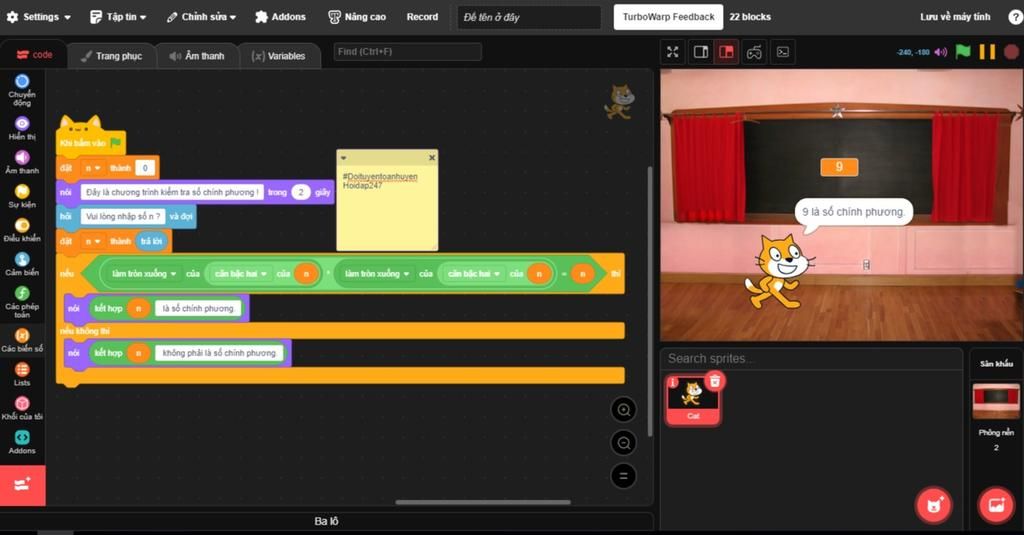Click the Record button
The height and width of the screenshot is (535, 1024).
422,17
